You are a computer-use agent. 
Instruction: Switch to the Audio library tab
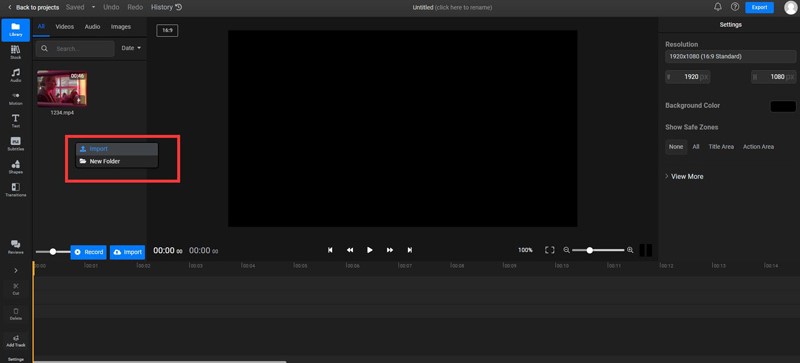[x=92, y=27]
